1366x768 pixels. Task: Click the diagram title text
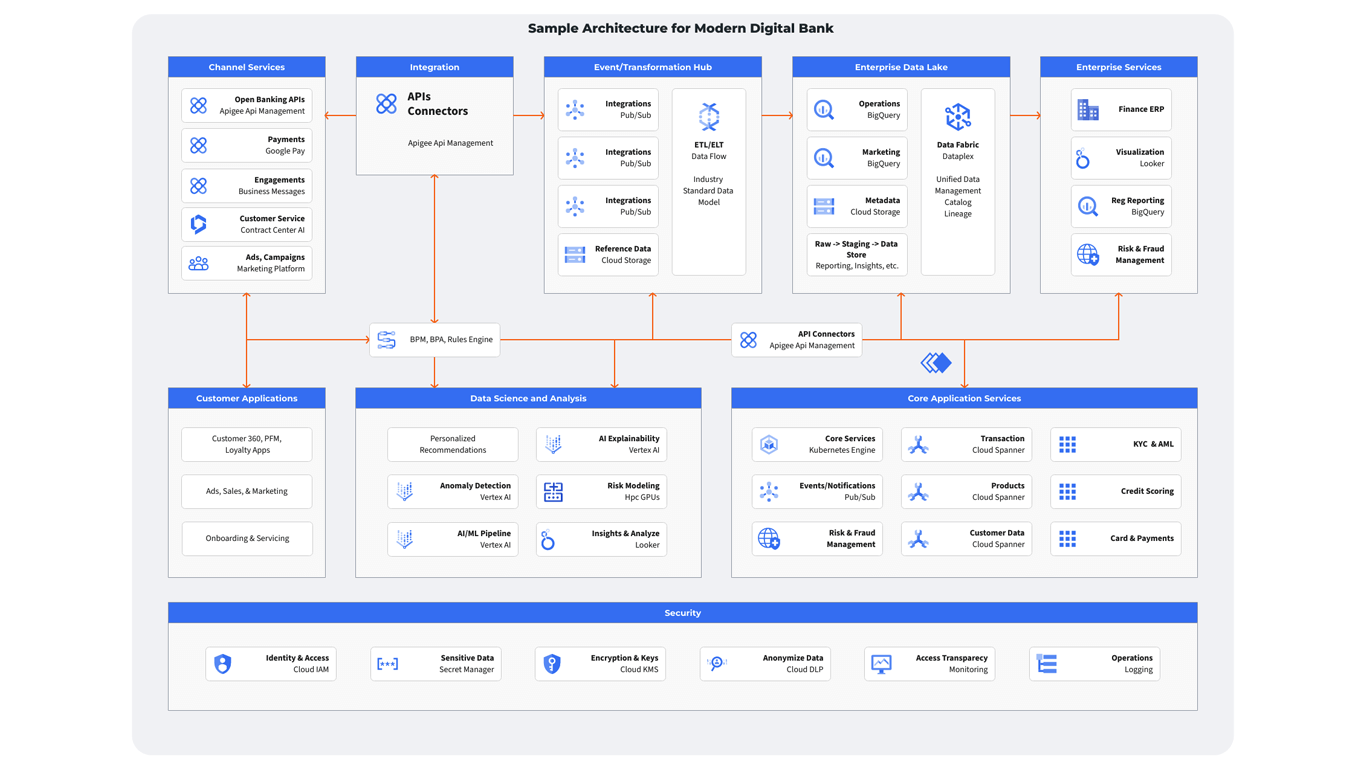pyautogui.click(x=680, y=28)
